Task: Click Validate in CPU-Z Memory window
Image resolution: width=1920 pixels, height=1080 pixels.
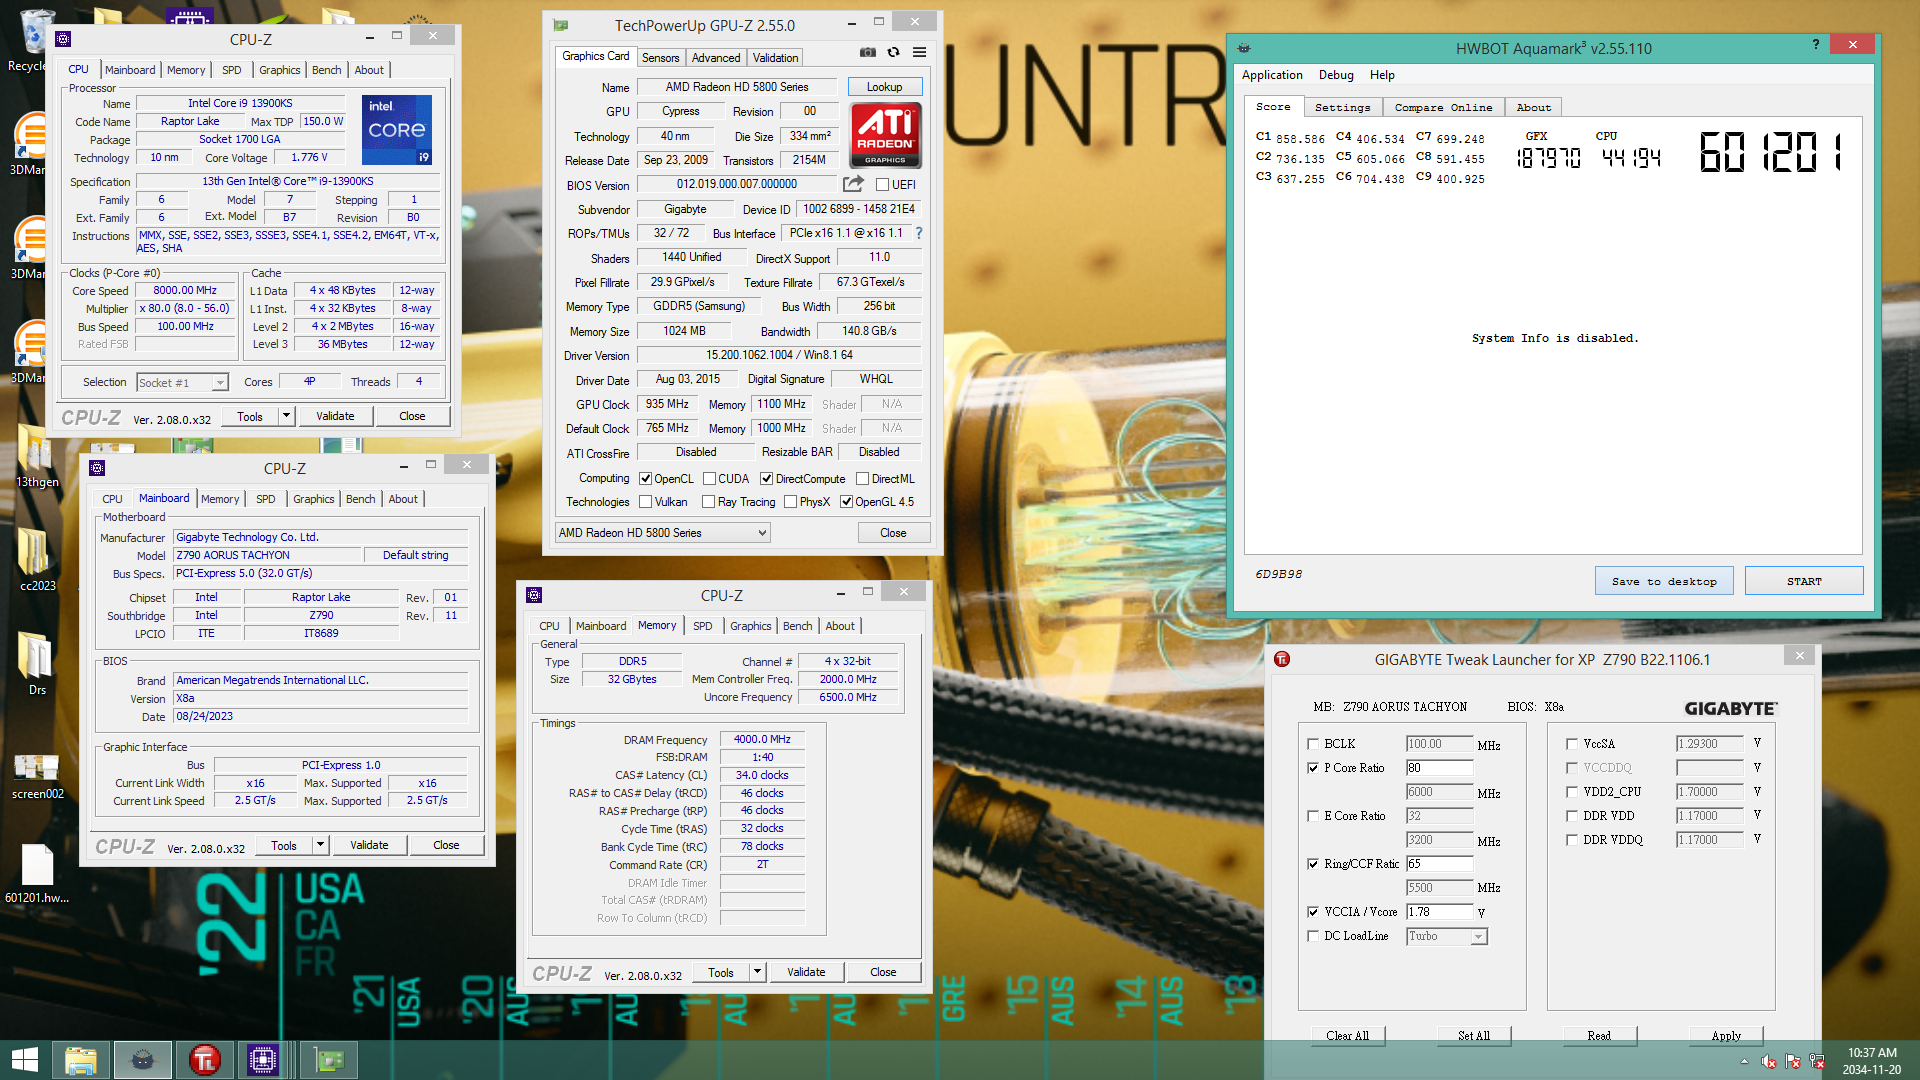Action: [806, 972]
